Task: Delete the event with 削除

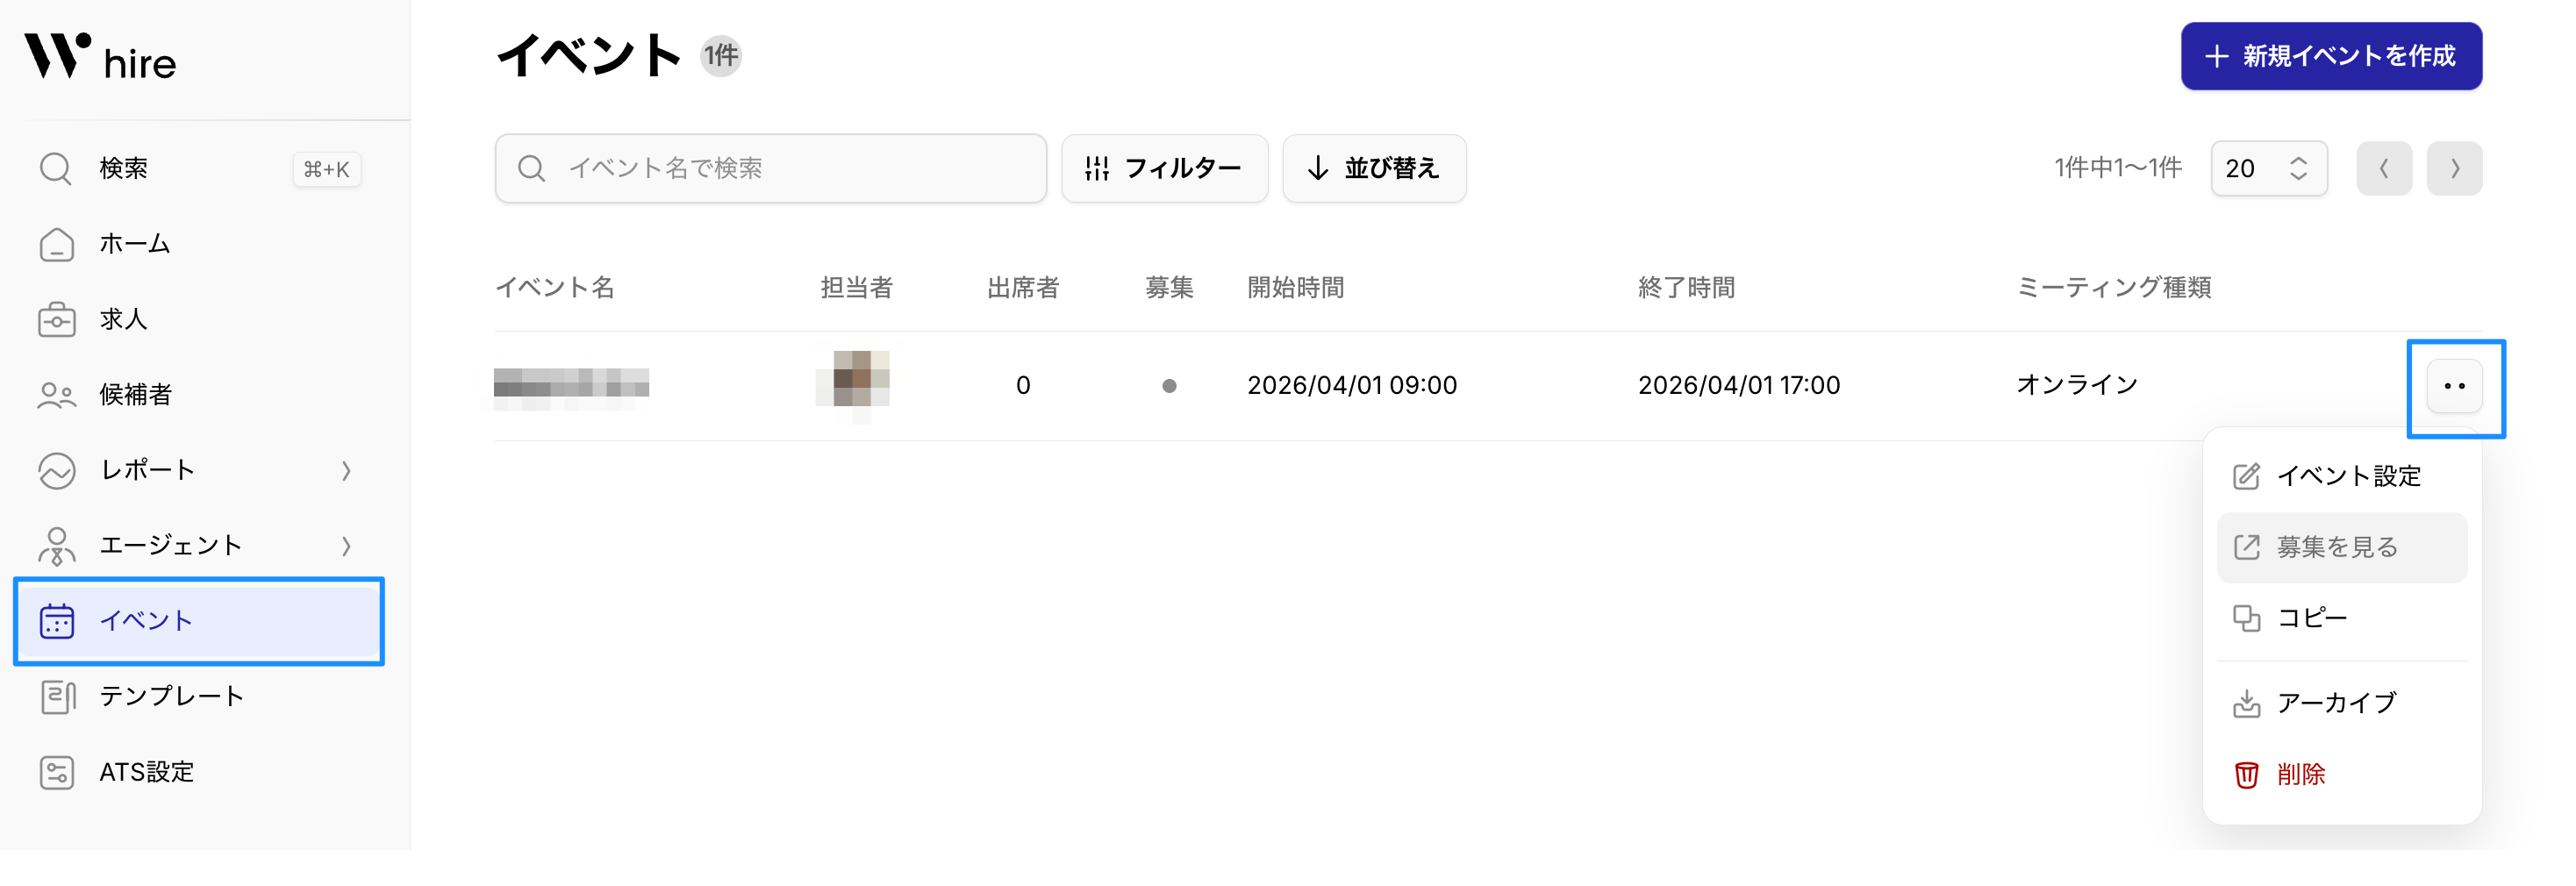Action: tap(2300, 774)
